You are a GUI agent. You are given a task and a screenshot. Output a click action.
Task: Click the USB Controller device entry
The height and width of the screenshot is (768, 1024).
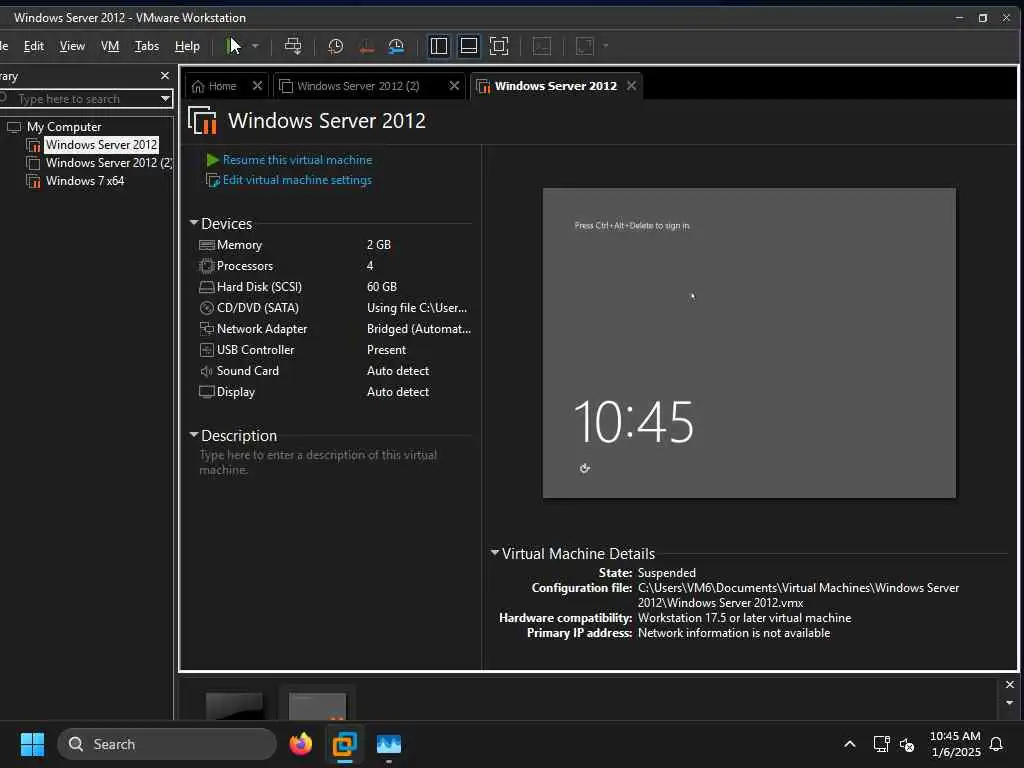(255, 349)
